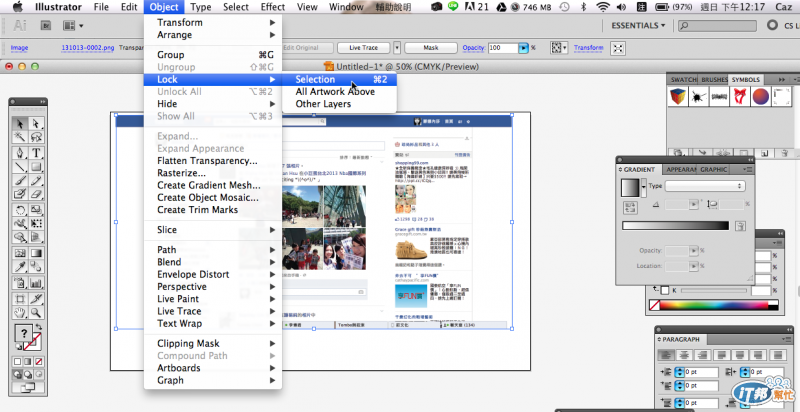Toggle Justify All Lines in Paragraph panel
Image resolution: width=800 pixels, height=412 pixels.
coord(778,355)
